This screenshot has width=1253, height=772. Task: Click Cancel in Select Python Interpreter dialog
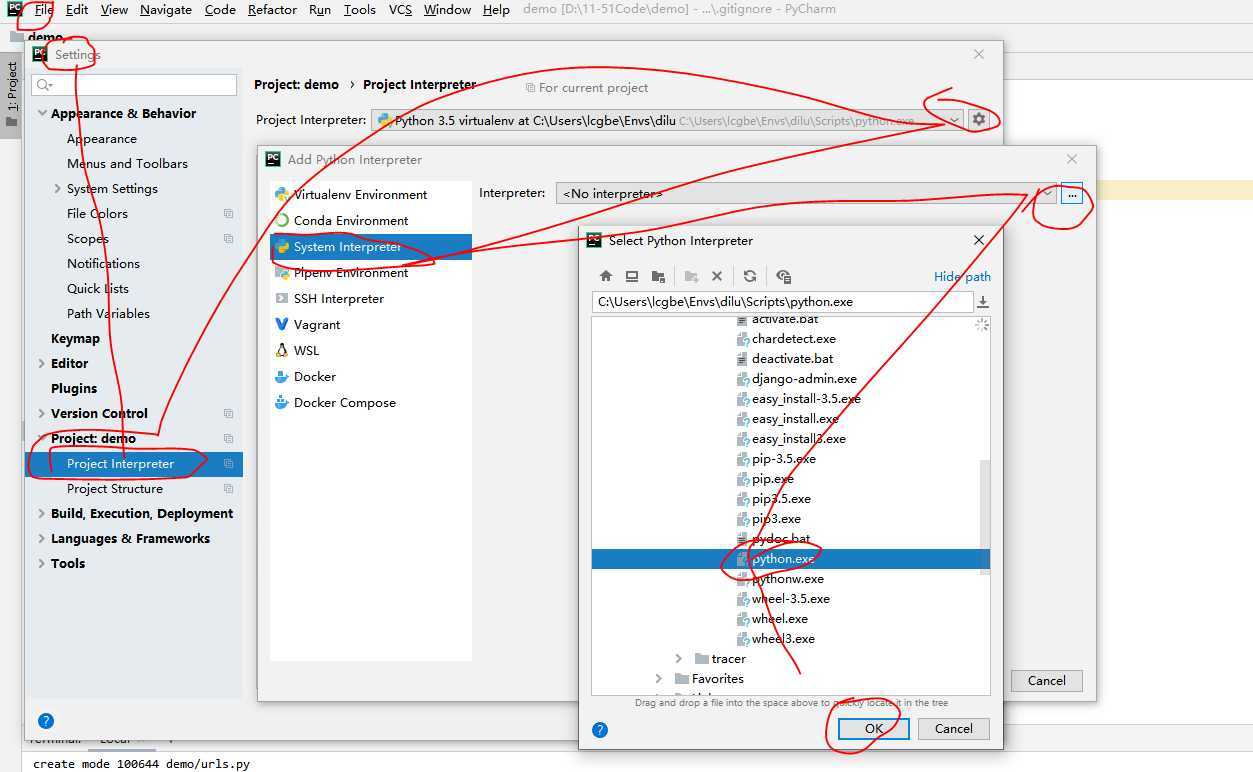[x=953, y=729]
